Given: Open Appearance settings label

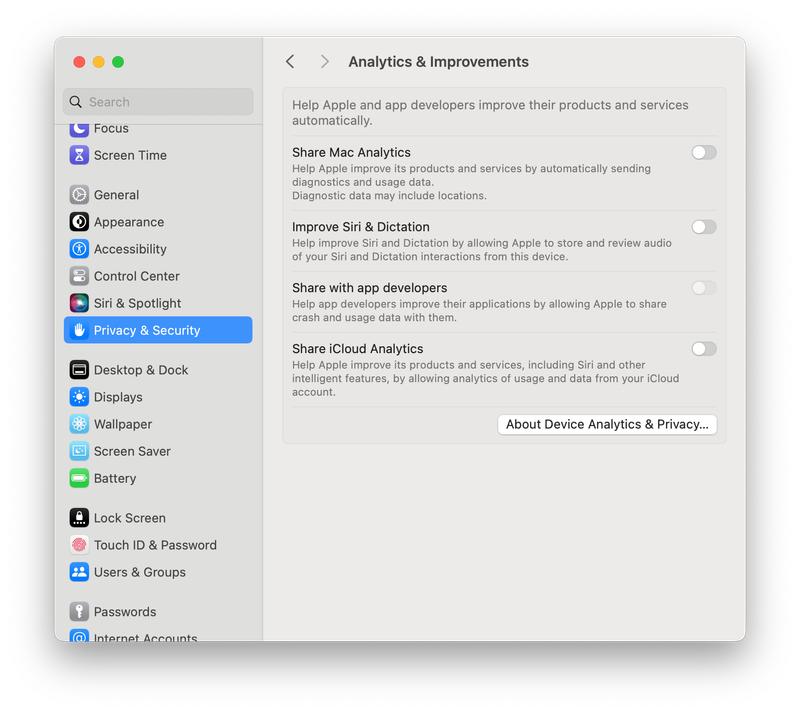Looking at the screenshot, I should point(129,222).
